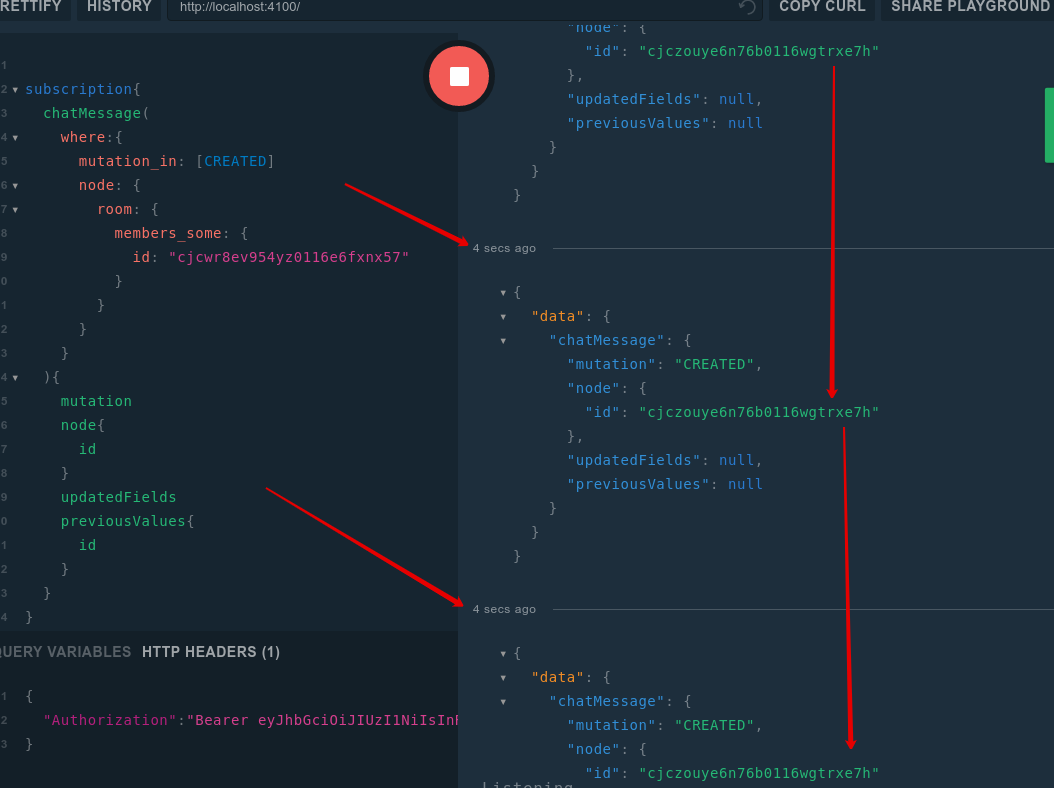The image size is (1054, 788).
Task: Click the green scrollbar handle on the right
Action: pos(1048,125)
